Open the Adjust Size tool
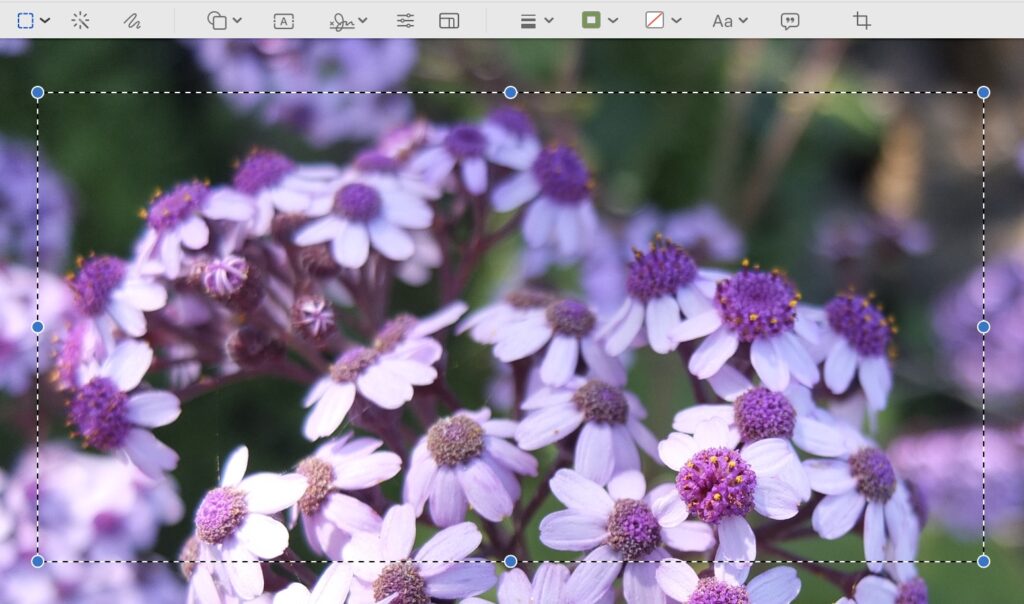 (x=449, y=21)
